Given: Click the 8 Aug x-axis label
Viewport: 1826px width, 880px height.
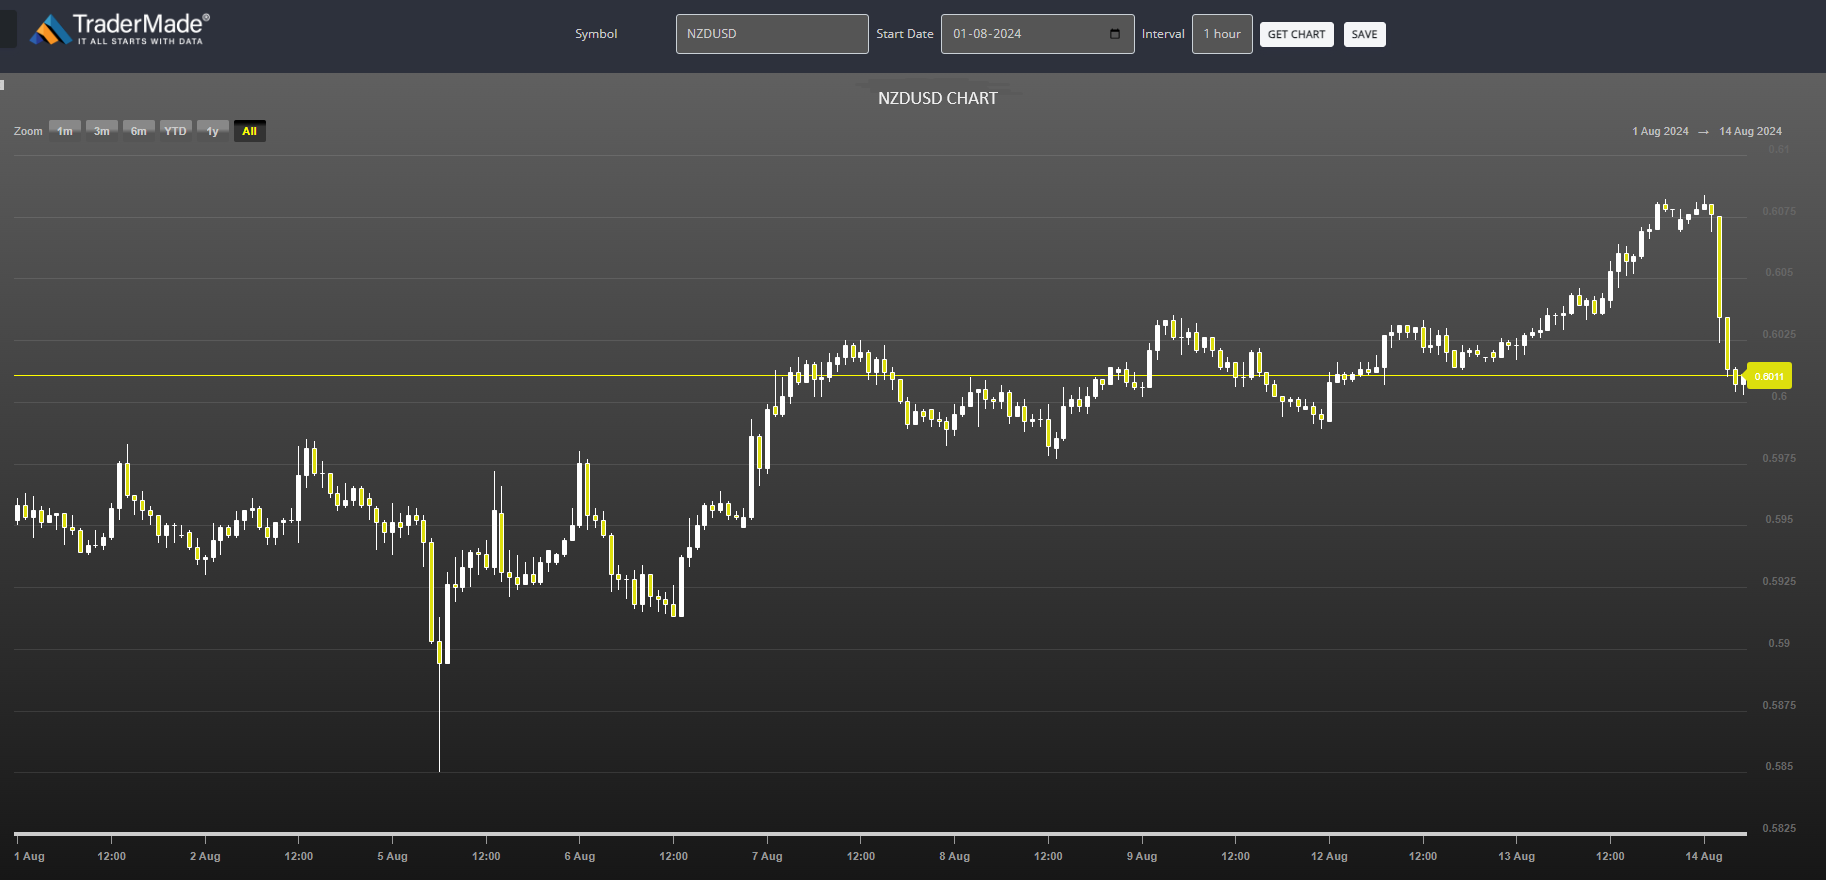Looking at the screenshot, I should (955, 856).
